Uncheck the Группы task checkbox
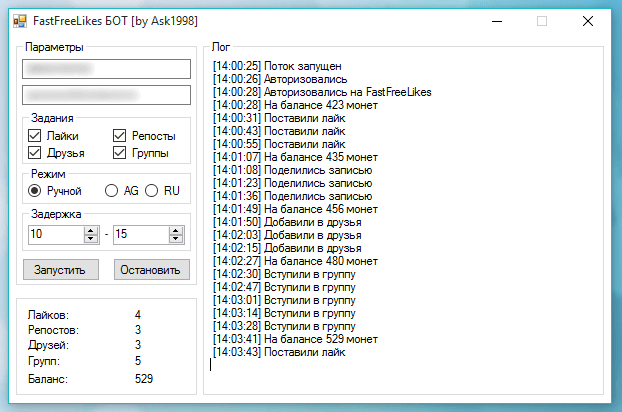Image resolution: width=622 pixels, height=412 pixels. 119,153
